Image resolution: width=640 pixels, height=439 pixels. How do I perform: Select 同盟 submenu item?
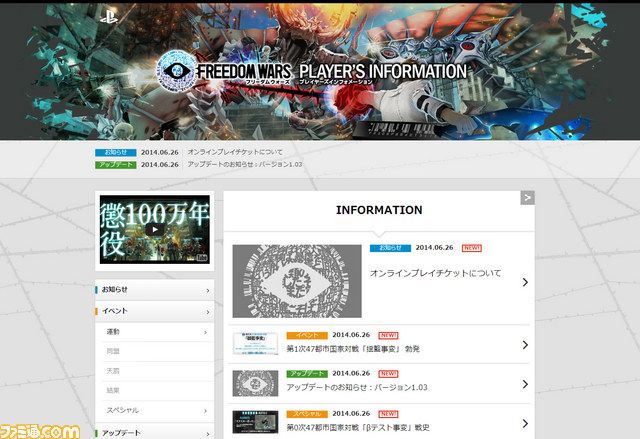[x=157, y=351]
